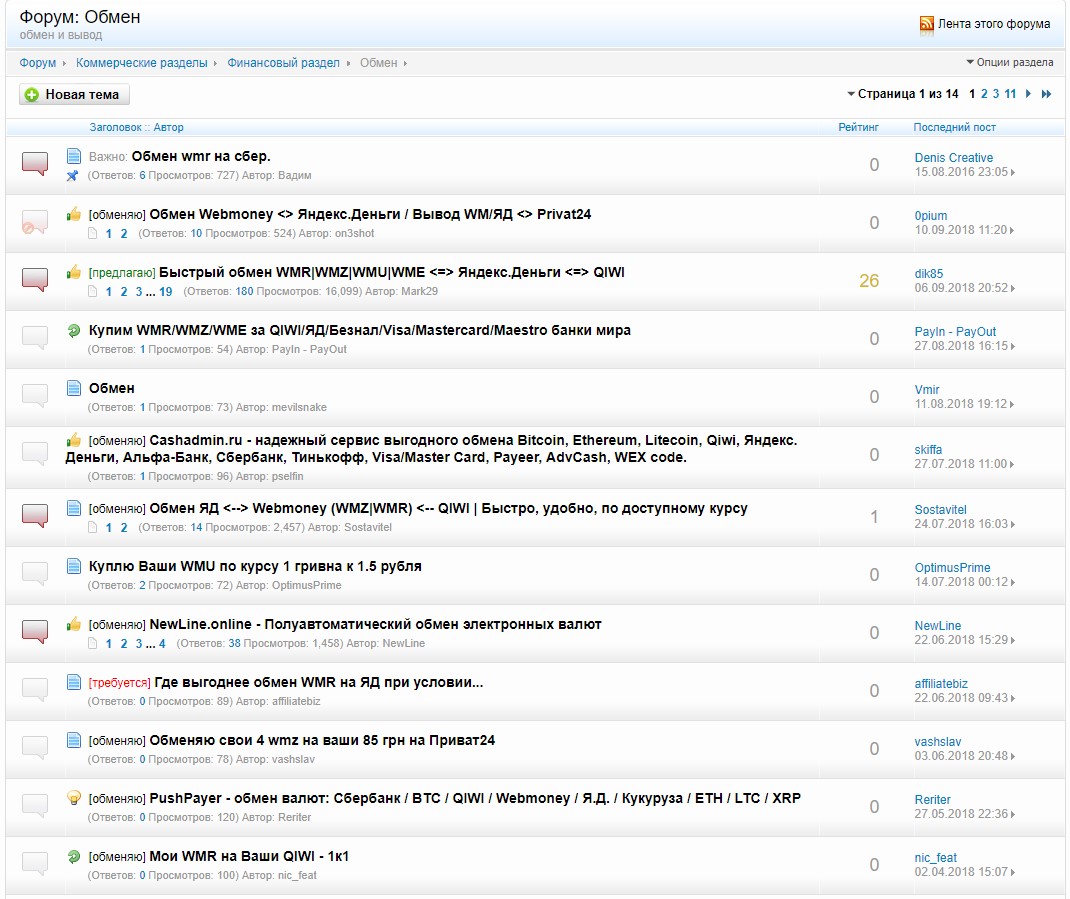1070x899 pixels.
Task: Open page 2 of the Privat24 thread
Action: (x=124, y=233)
